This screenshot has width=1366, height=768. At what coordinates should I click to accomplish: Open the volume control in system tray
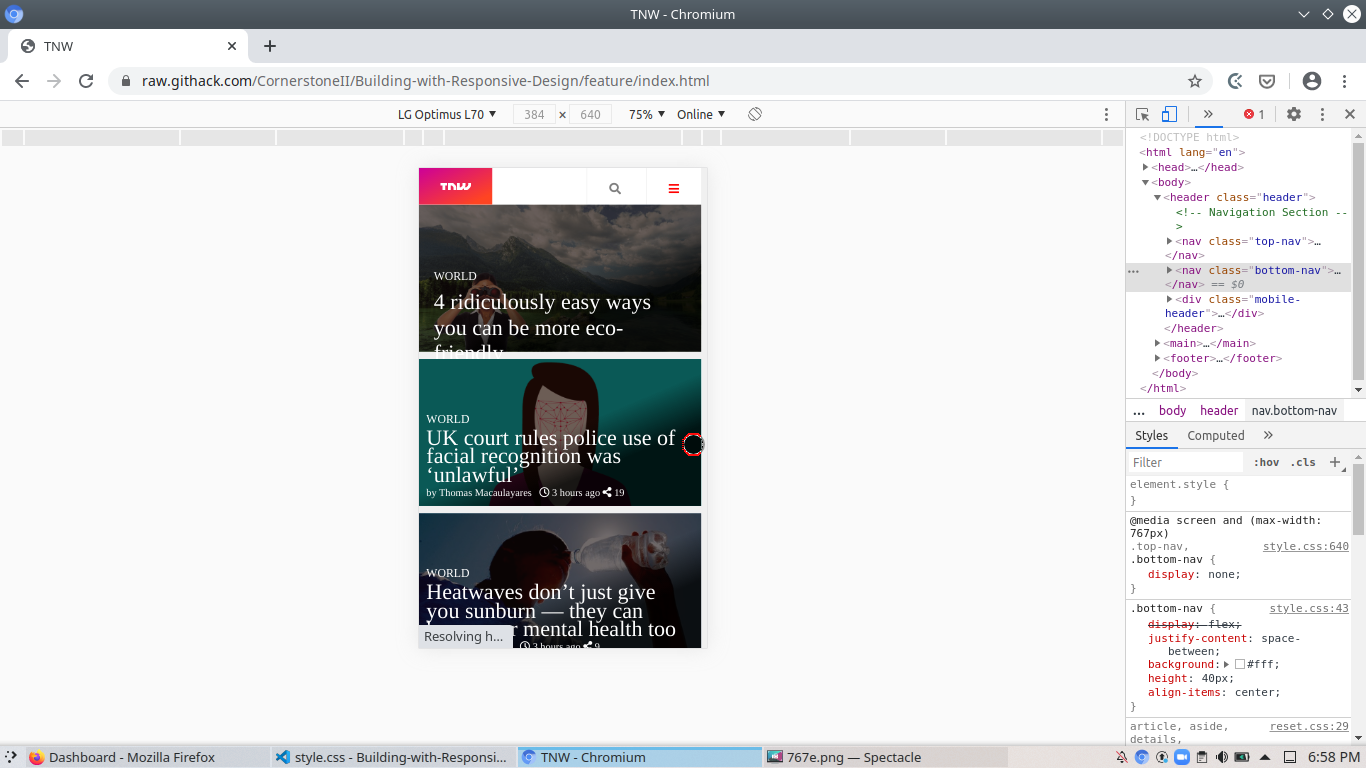tap(1222, 757)
